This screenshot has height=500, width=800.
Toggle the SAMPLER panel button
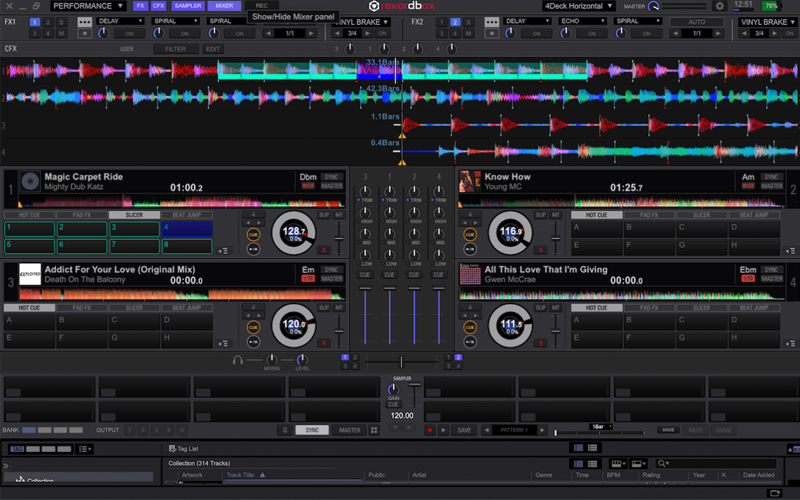tap(187, 6)
